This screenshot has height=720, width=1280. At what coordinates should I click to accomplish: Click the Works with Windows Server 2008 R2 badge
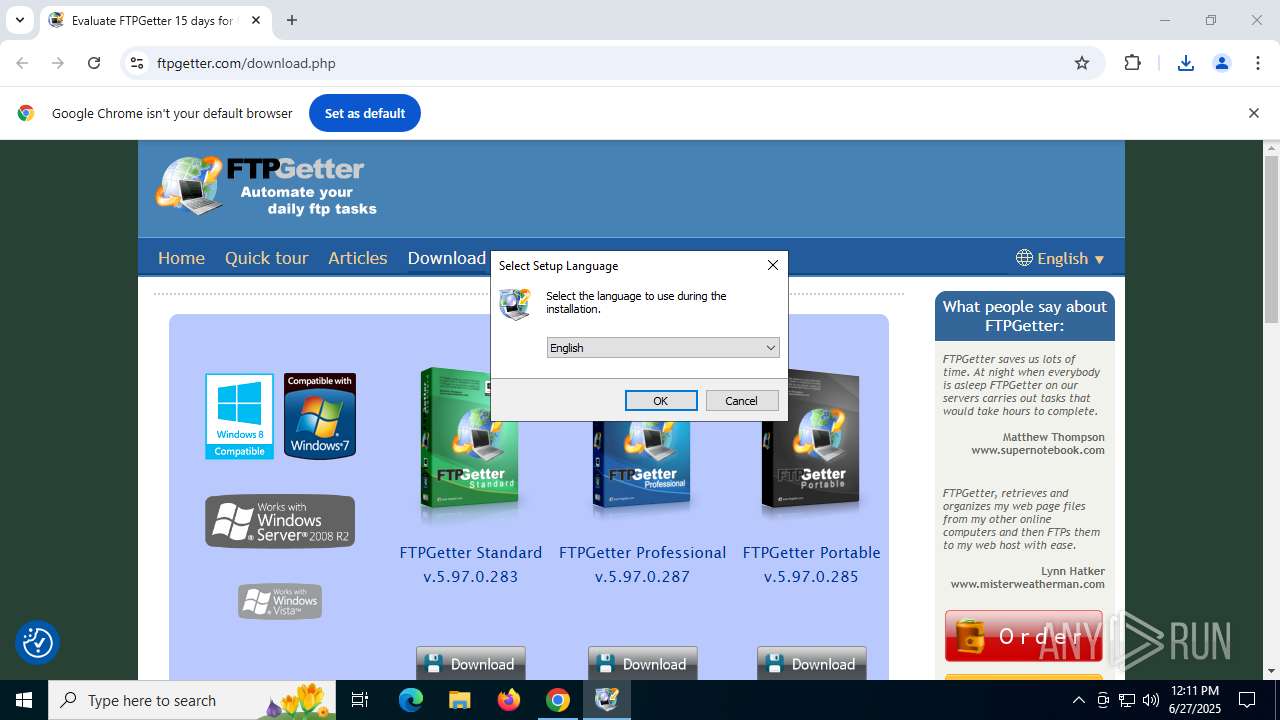coord(280,521)
